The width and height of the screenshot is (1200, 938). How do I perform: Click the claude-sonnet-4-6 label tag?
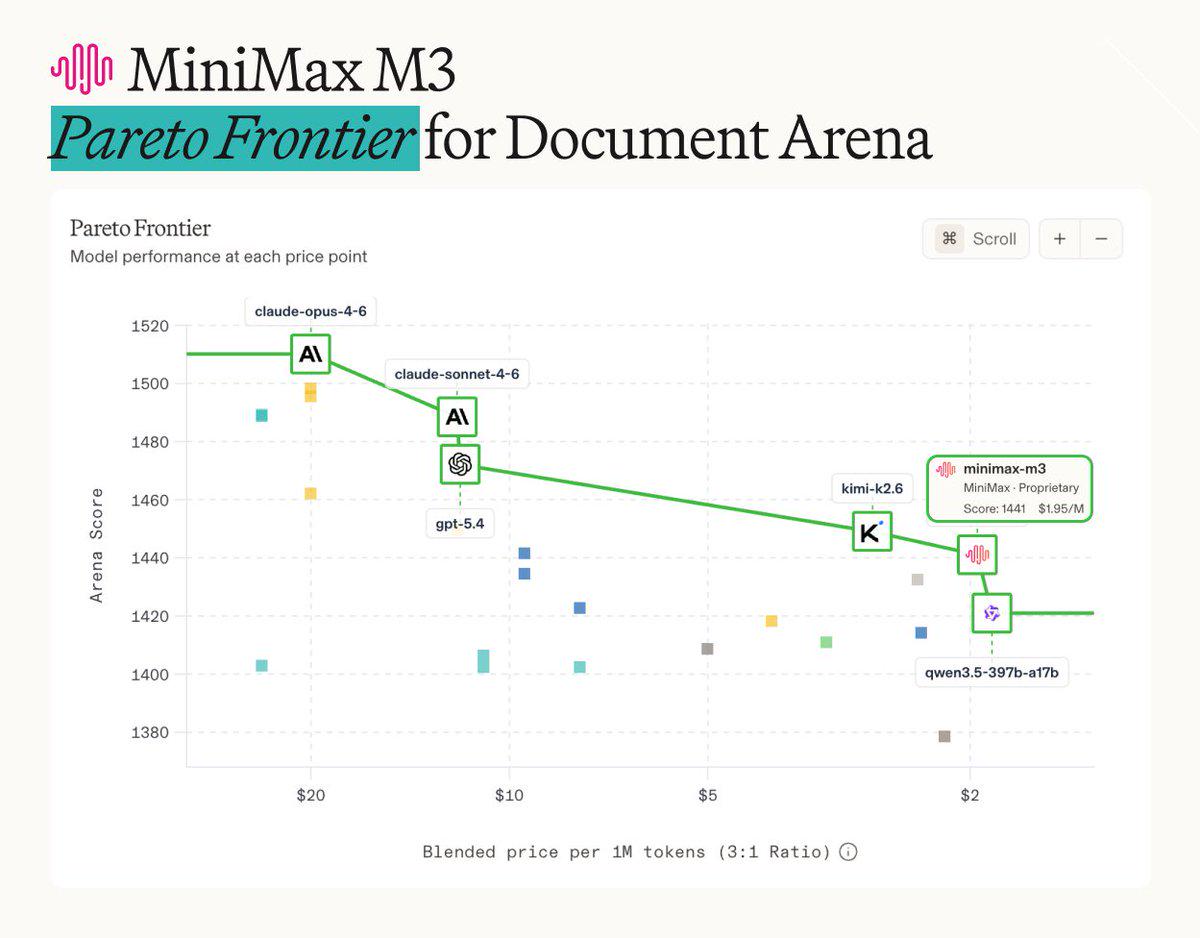coord(458,374)
